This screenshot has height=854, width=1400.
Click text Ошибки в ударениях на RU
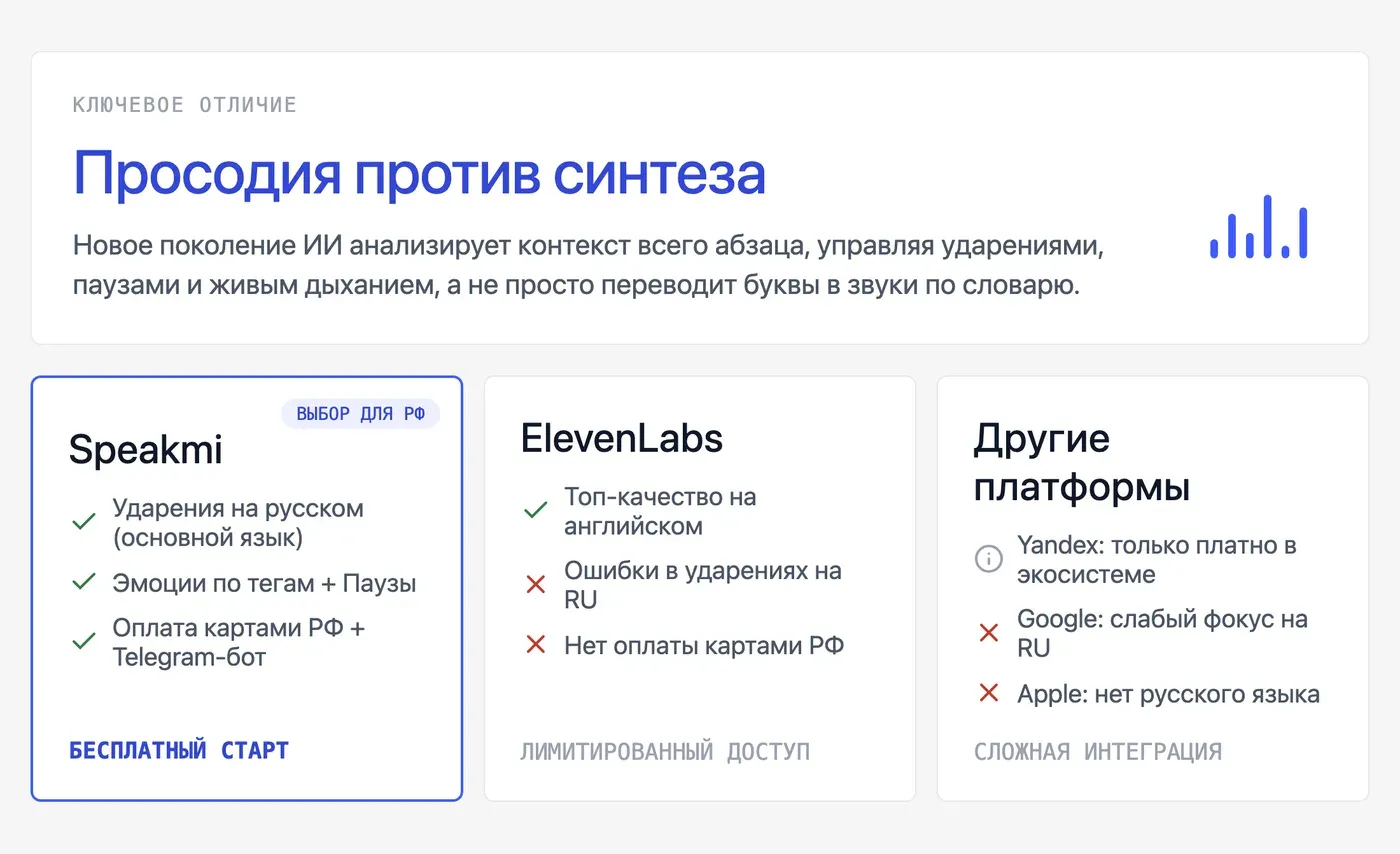click(703, 585)
